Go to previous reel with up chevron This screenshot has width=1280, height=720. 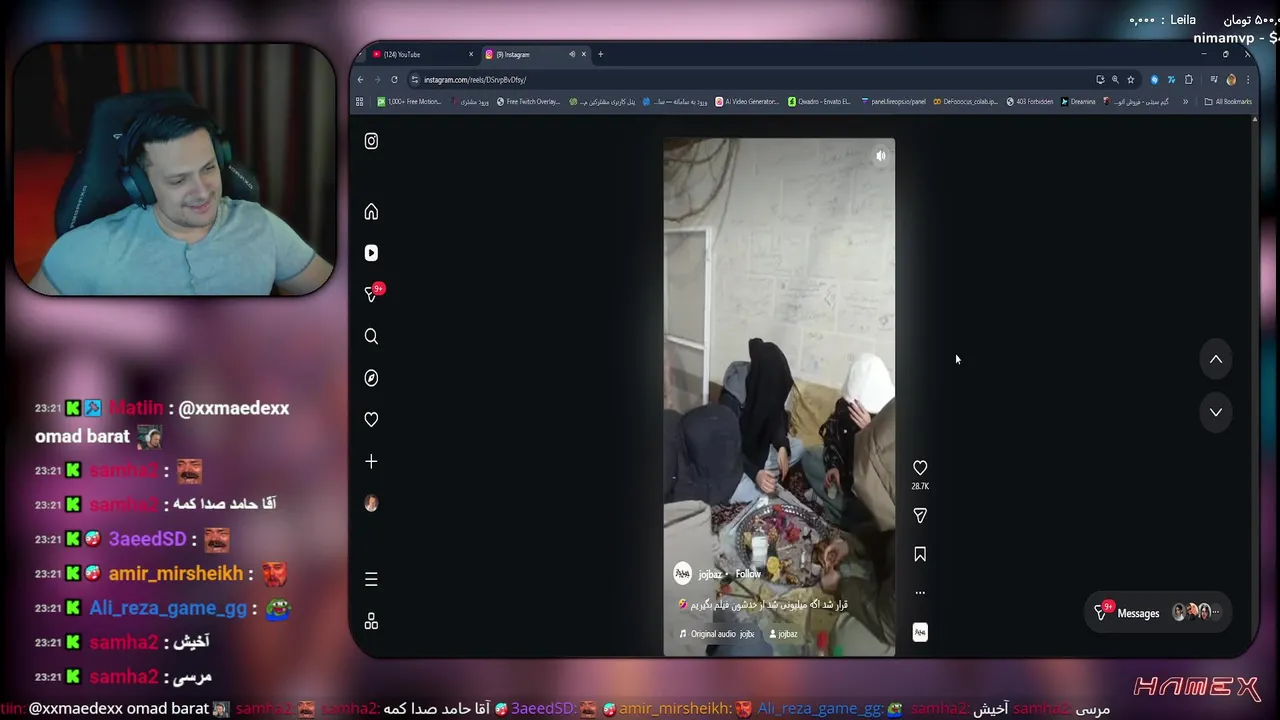1216,359
